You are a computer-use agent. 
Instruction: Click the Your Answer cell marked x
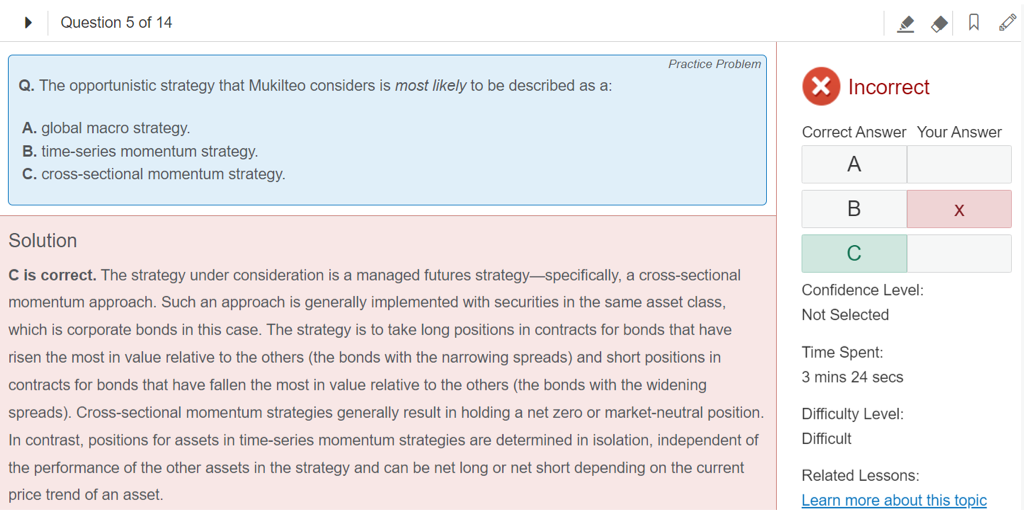(x=959, y=209)
